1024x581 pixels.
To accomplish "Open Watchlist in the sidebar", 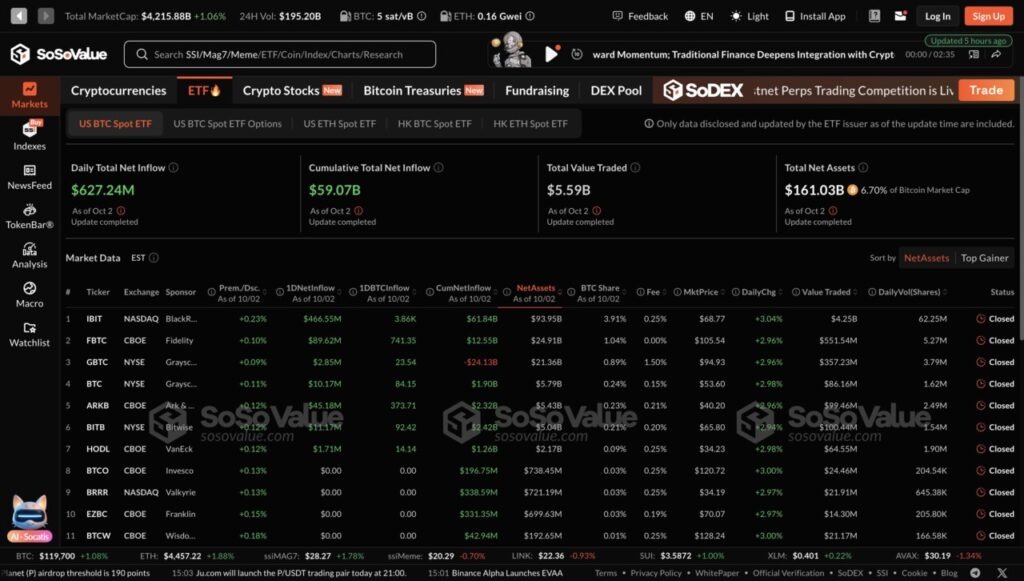I will [x=29, y=334].
